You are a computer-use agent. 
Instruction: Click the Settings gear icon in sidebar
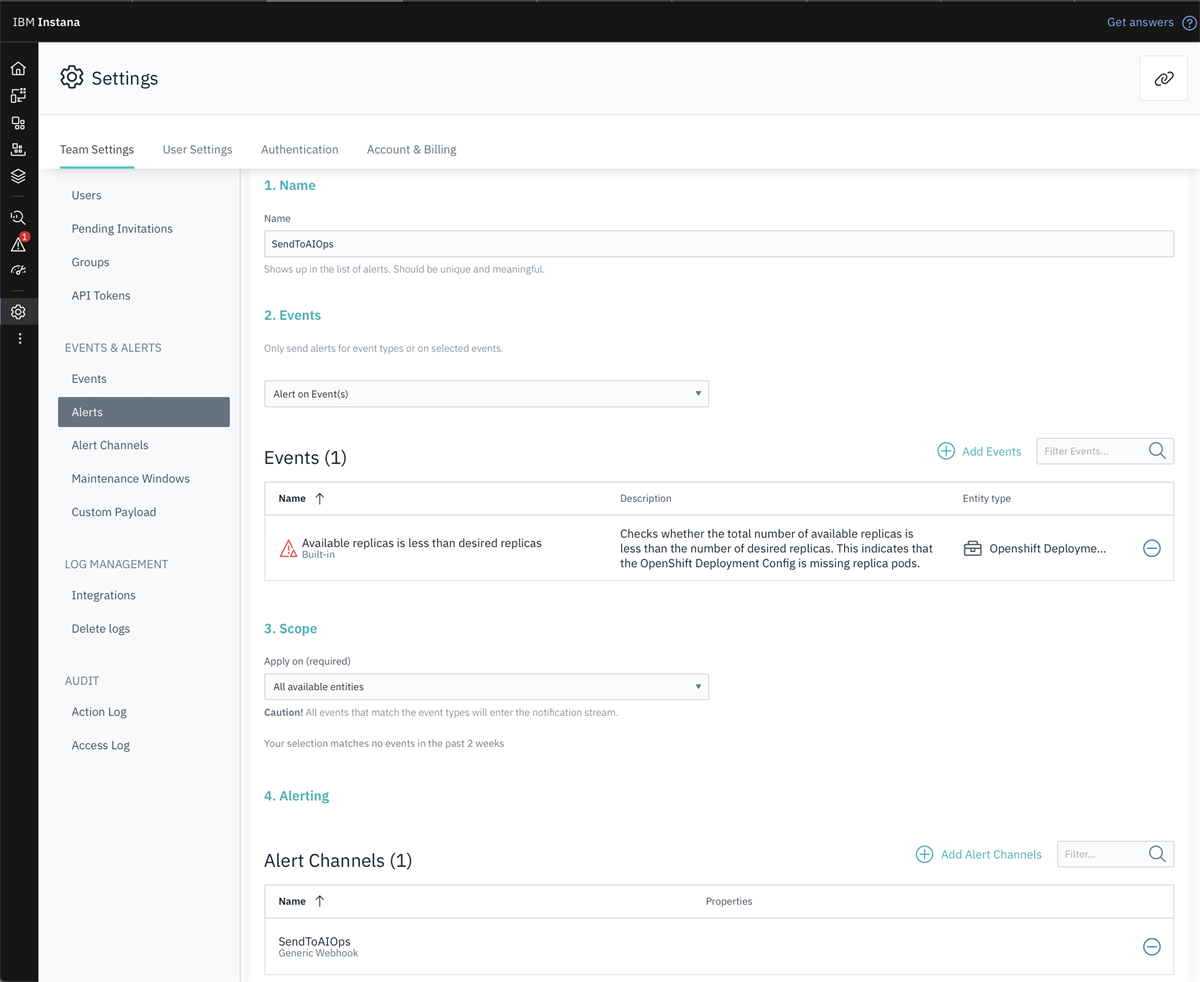[18, 312]
